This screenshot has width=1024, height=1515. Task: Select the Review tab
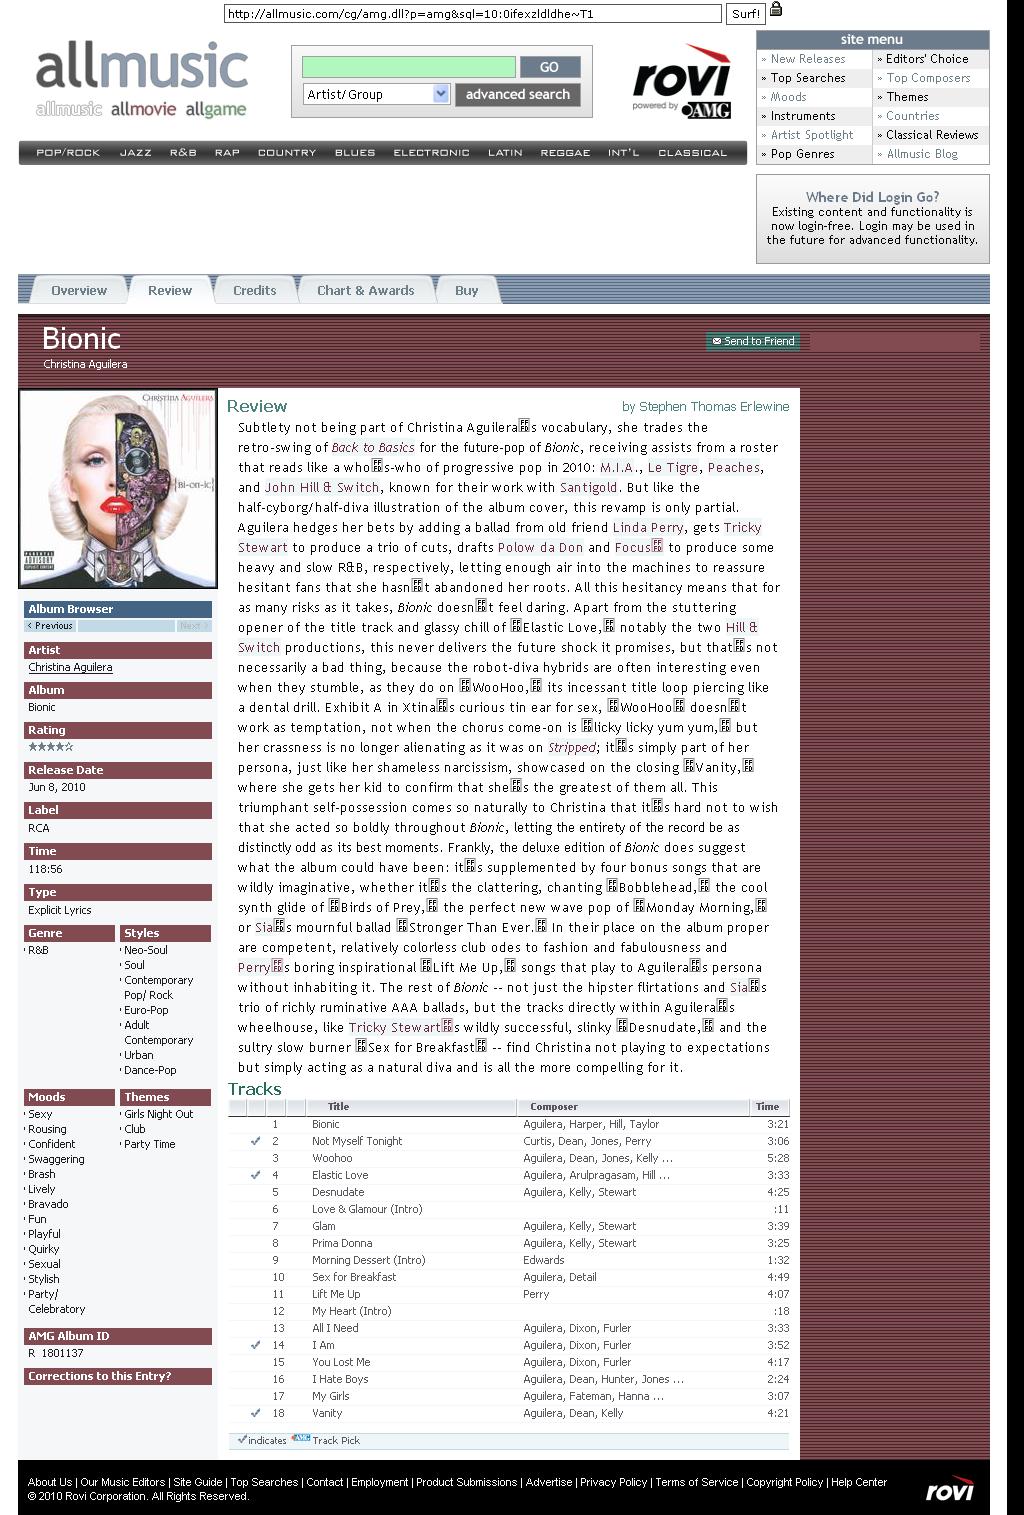(x=170, y=290)
